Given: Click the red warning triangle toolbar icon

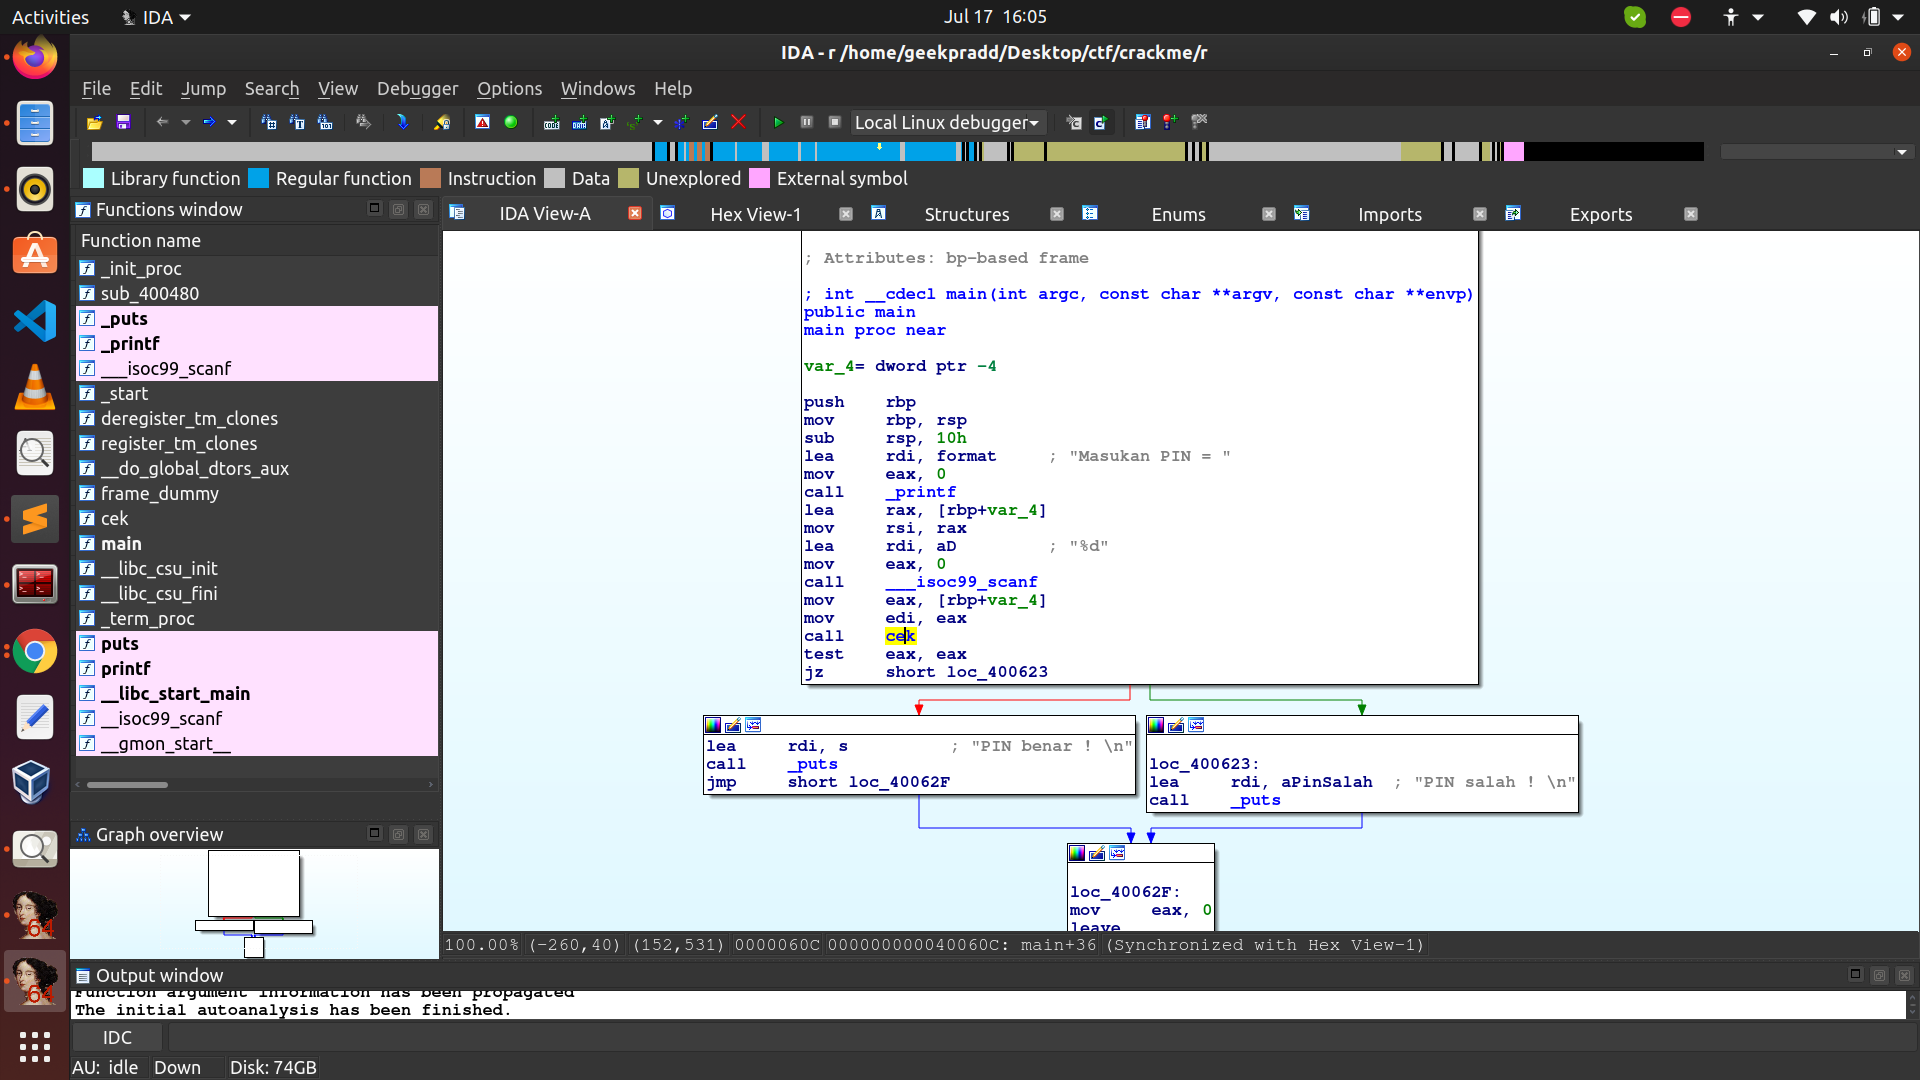Looking at the screenshot, I should 483,122.
